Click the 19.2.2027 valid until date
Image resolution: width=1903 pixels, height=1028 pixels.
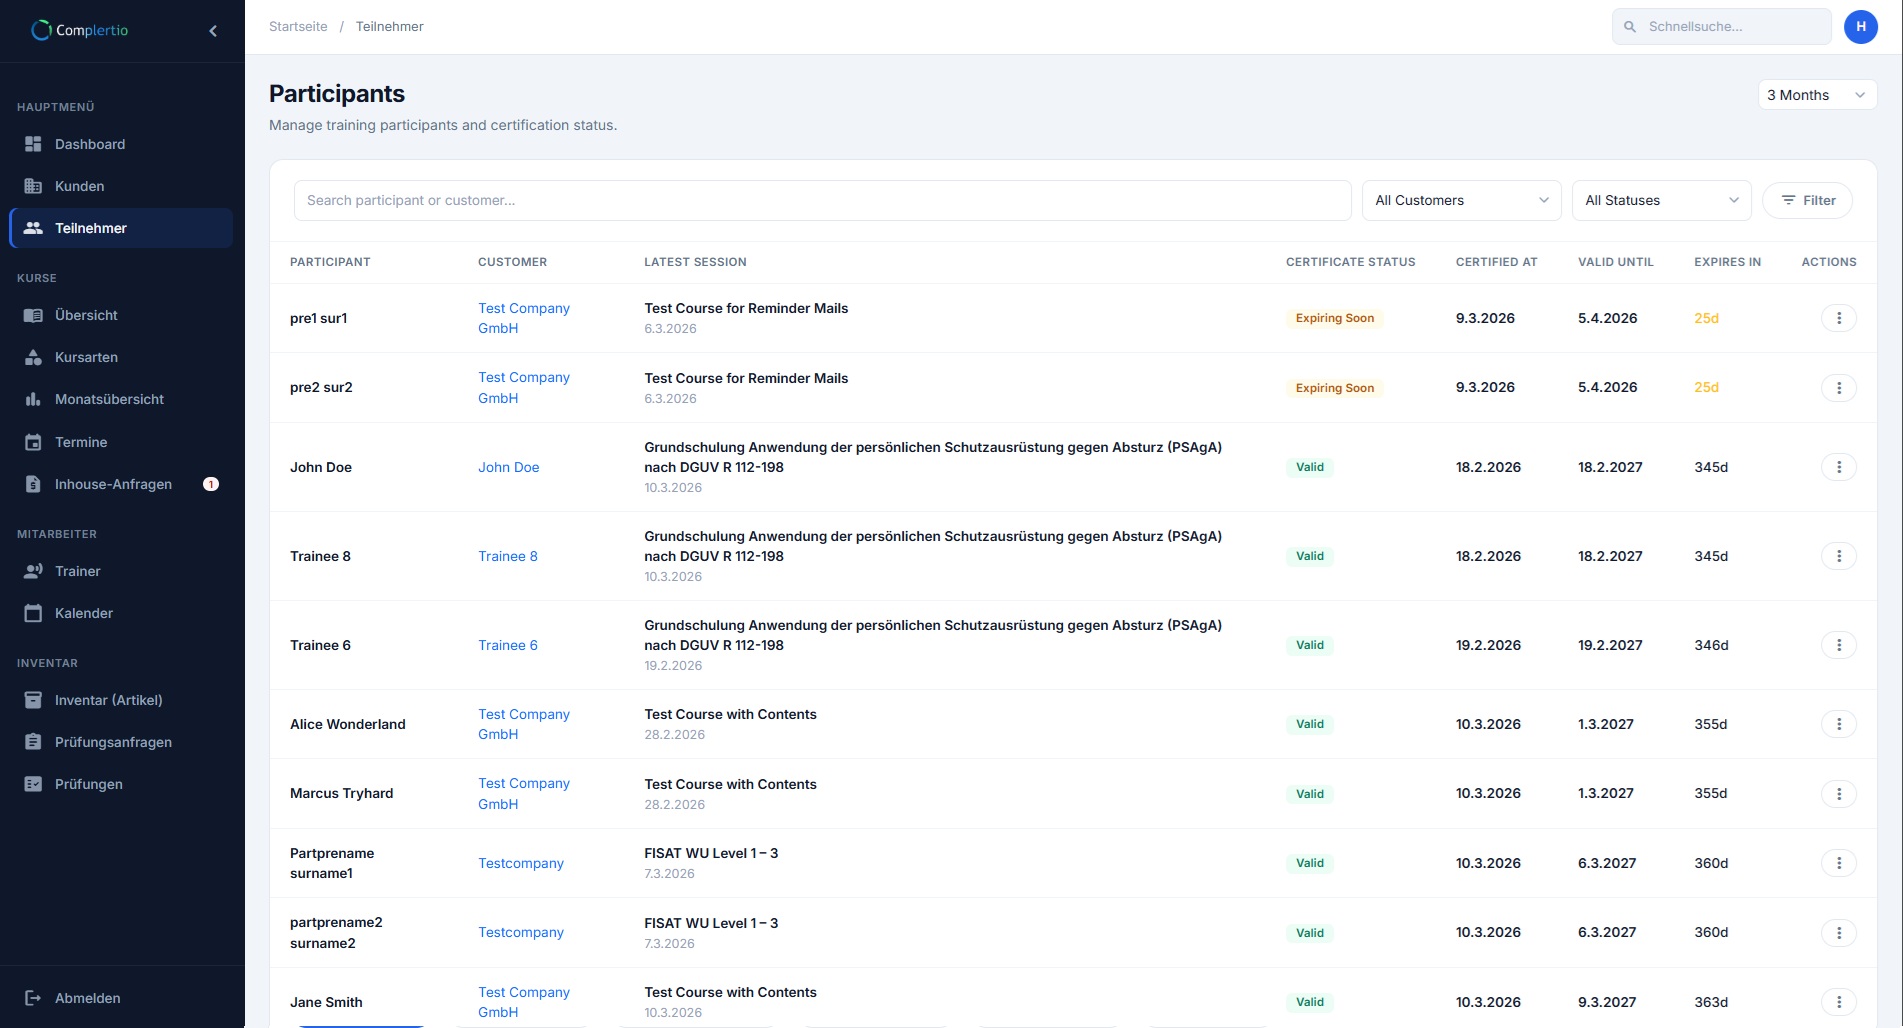1610,645
